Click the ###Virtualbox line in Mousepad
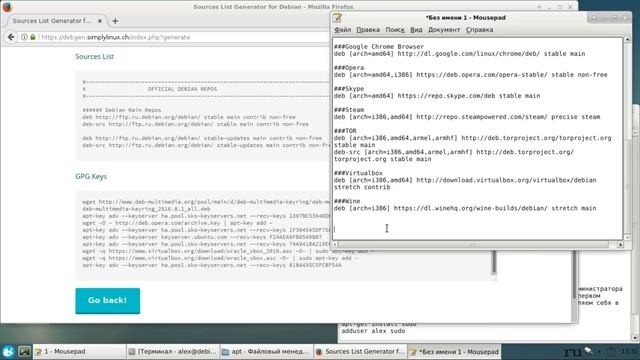 point(358,173)
